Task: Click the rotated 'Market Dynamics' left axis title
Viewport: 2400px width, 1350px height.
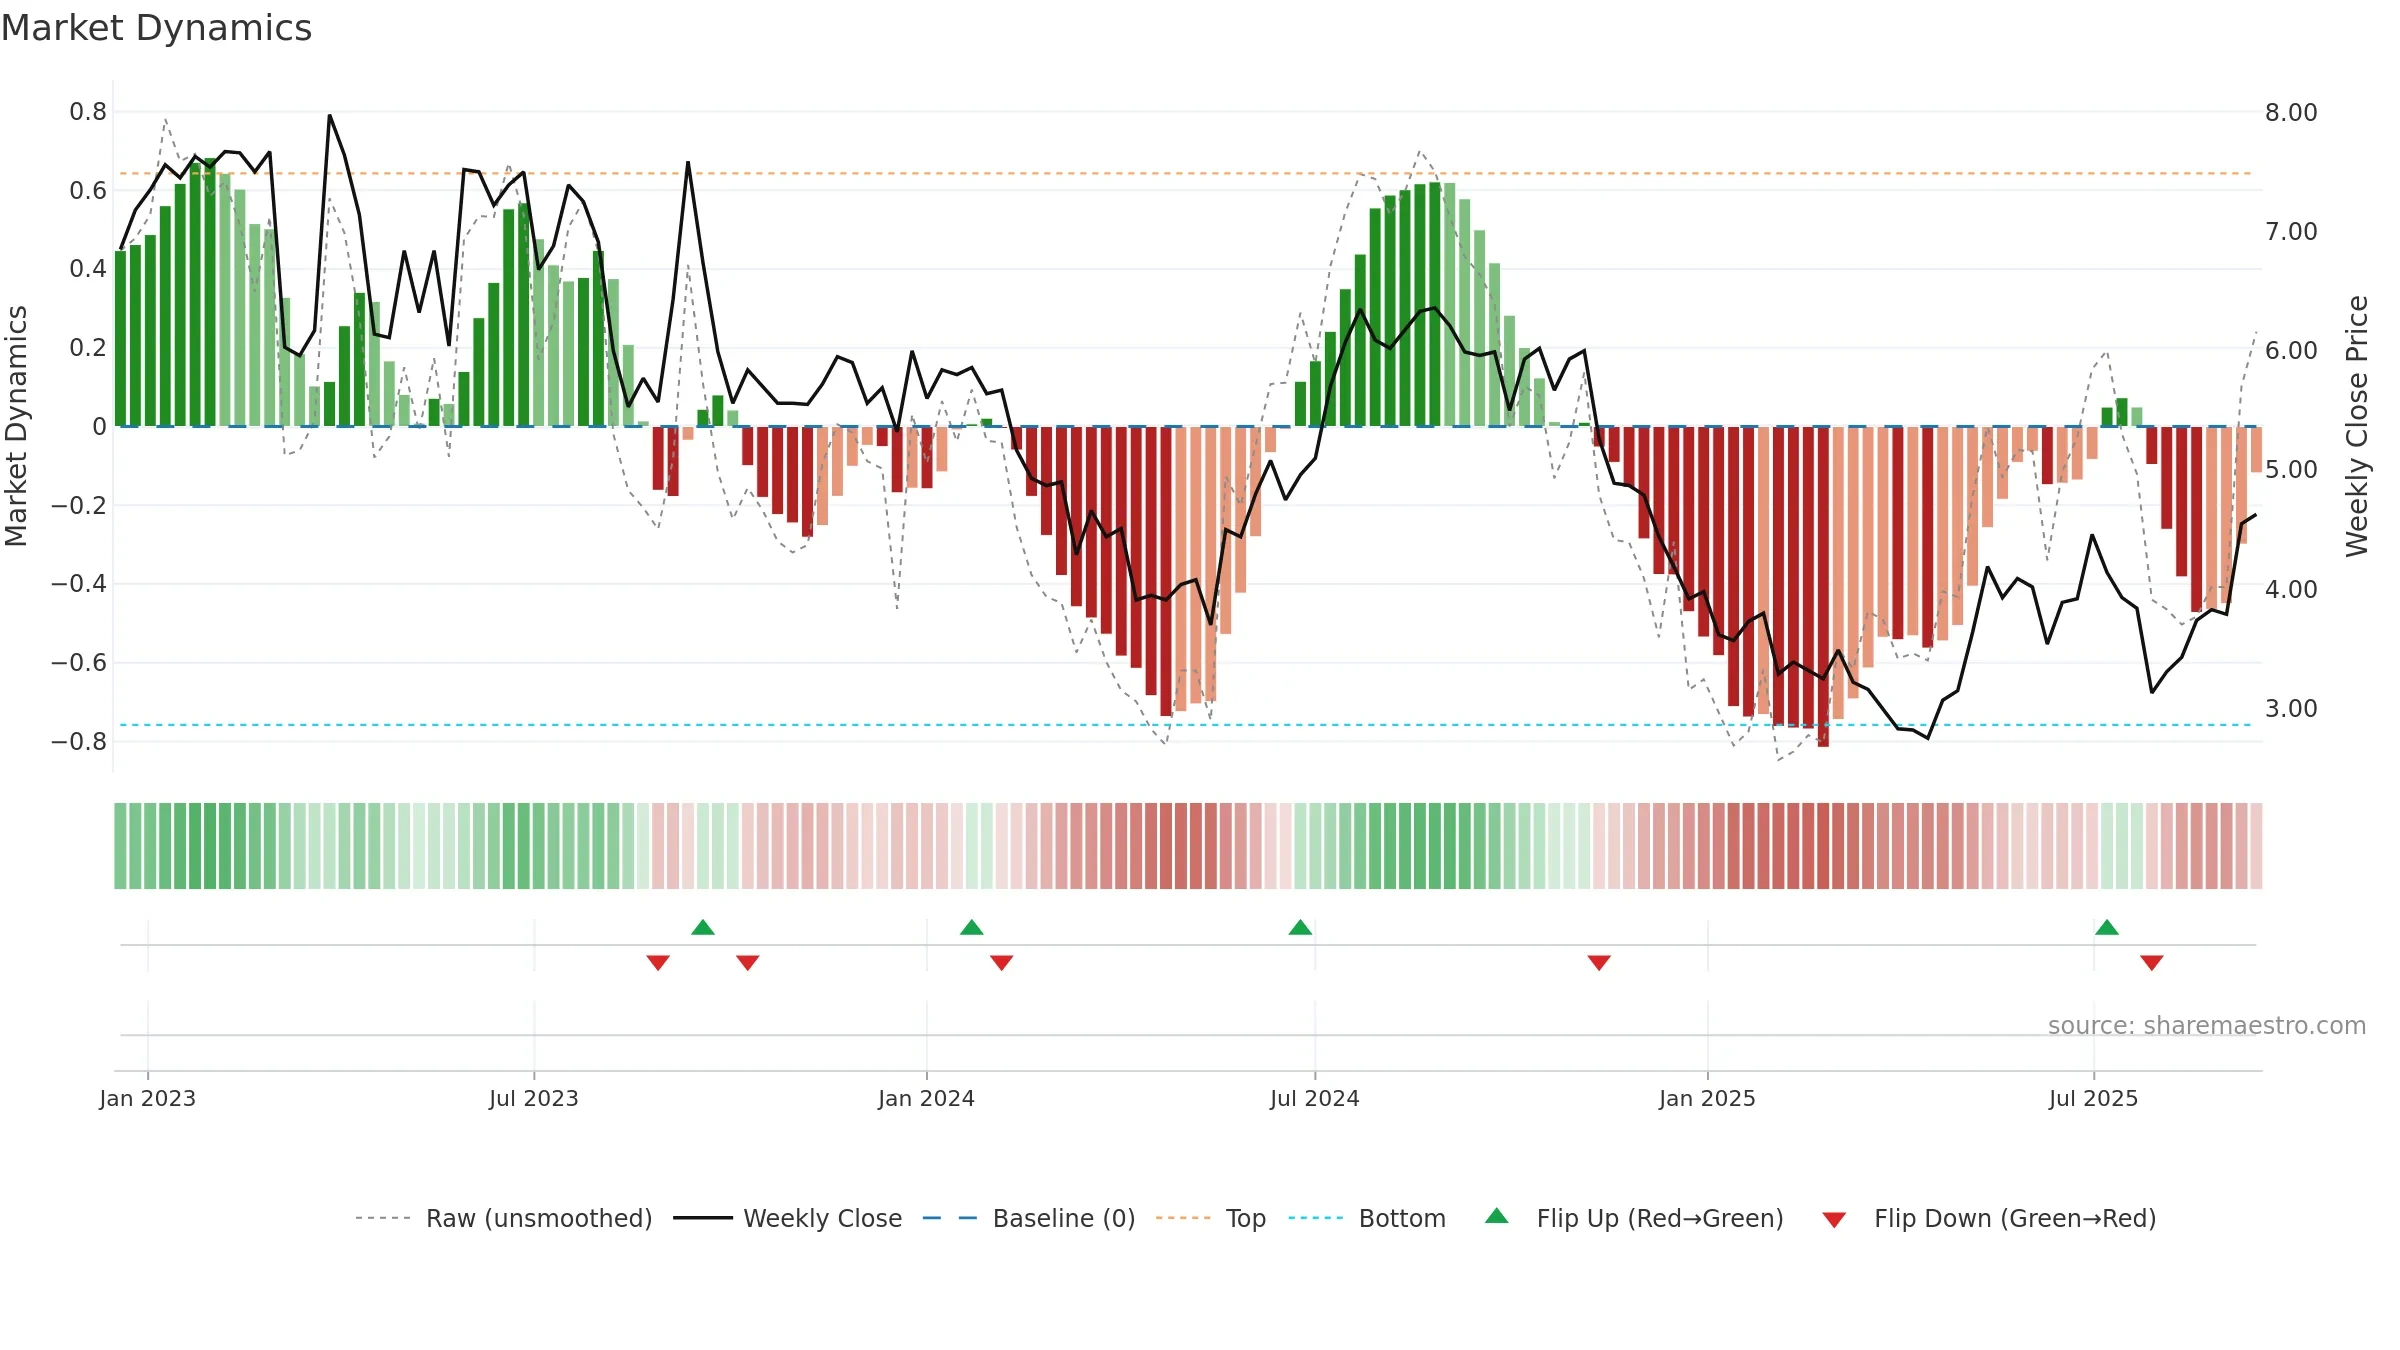Action: (x=16, y=426)
